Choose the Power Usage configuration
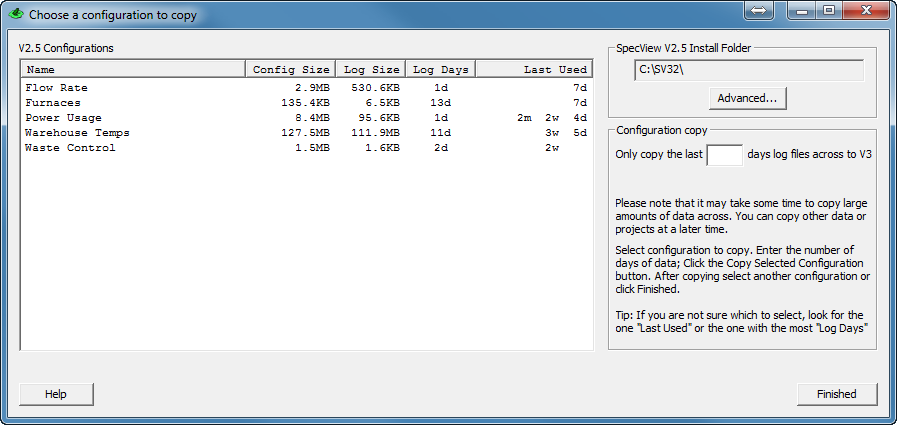Image resolution: width=897 pixels, height=425 pixels. tap(63, 118)
